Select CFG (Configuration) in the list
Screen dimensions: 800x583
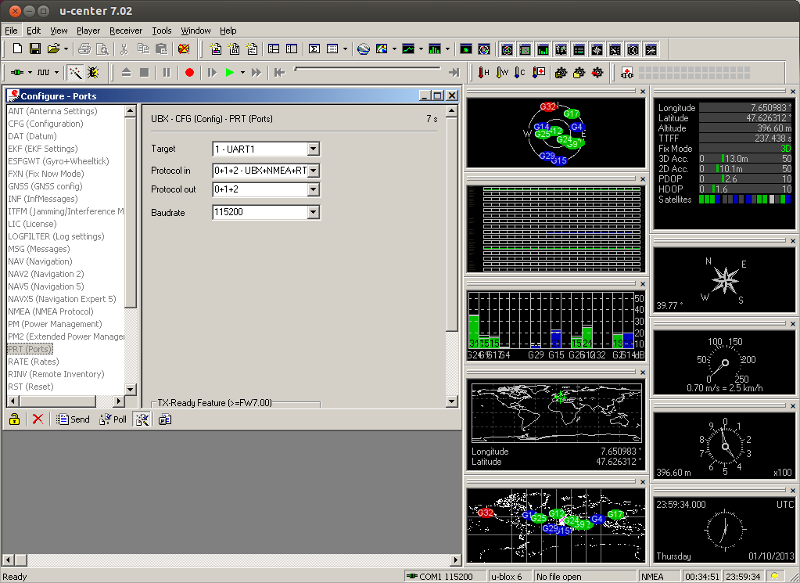point(45,123)
